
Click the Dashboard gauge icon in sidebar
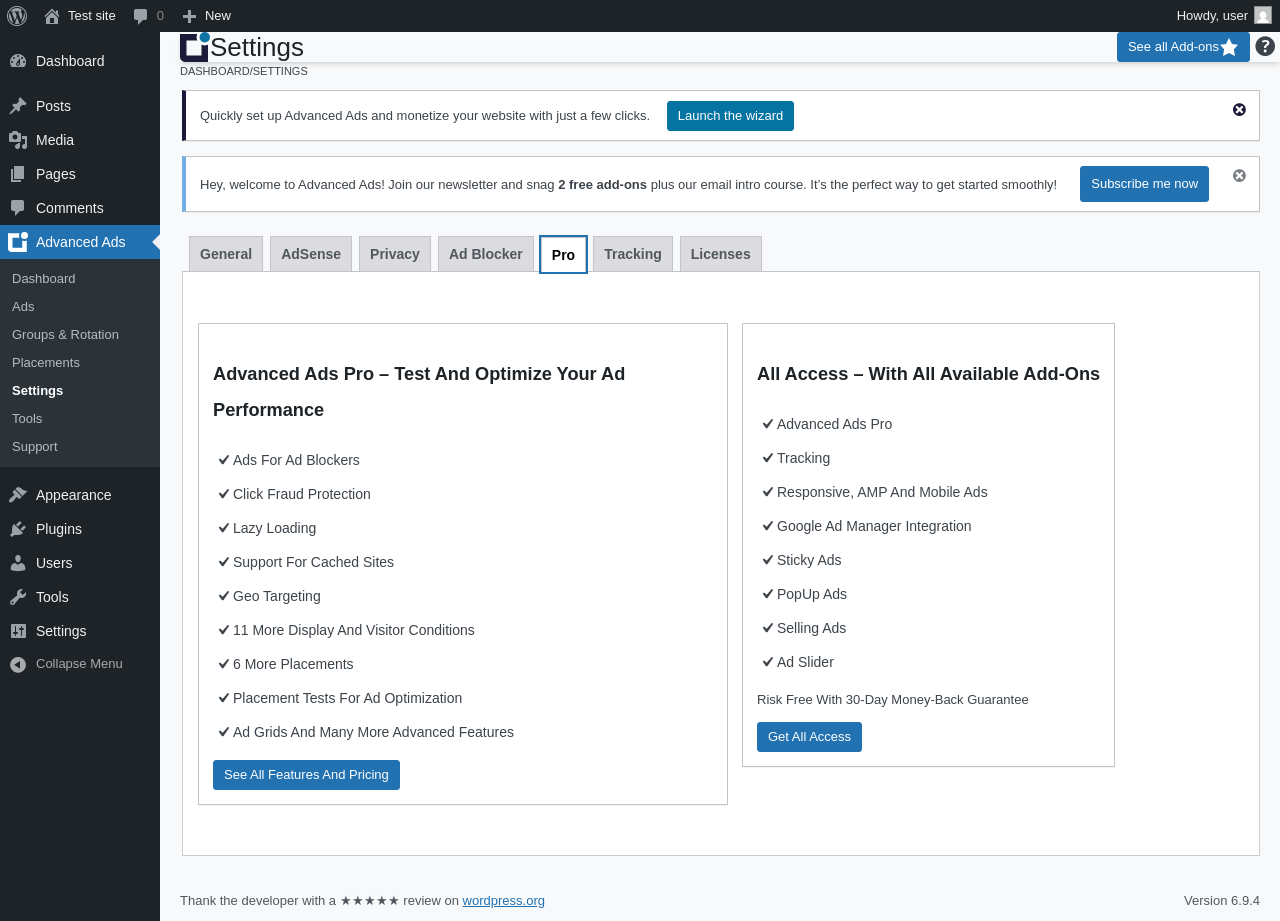click(18, 61)
